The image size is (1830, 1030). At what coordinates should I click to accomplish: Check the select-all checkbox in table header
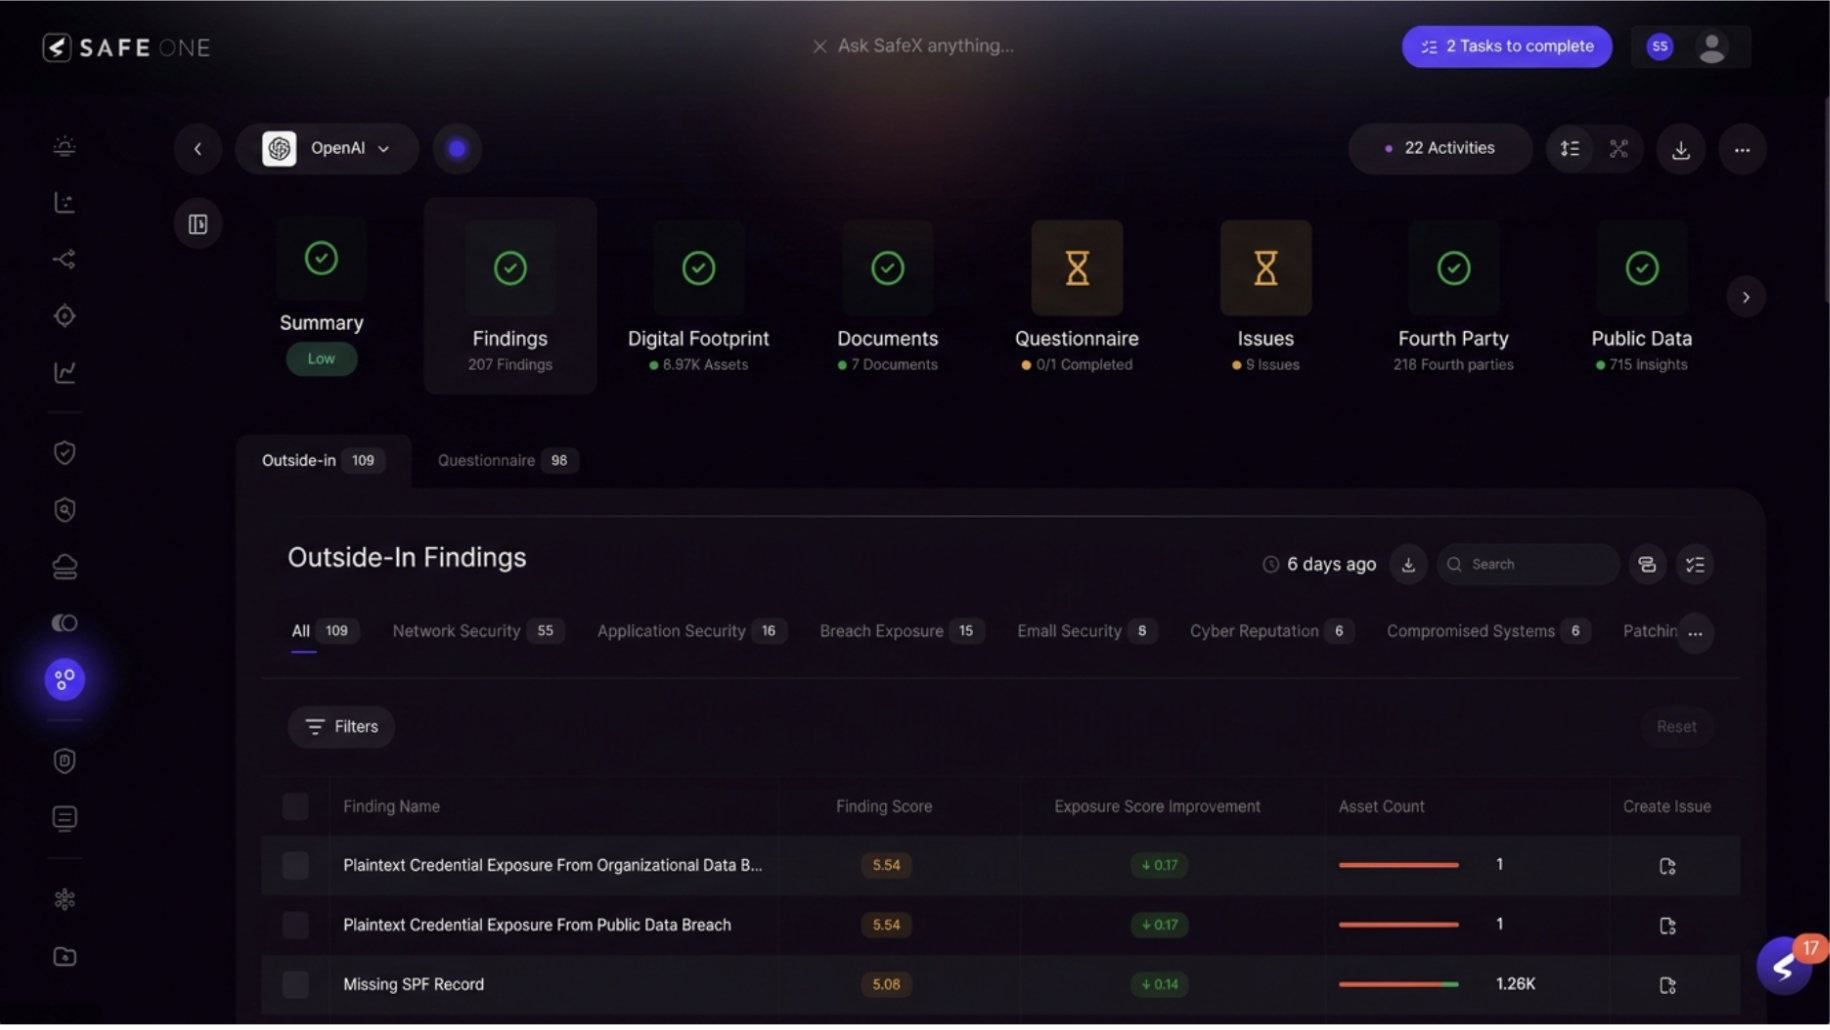click(x=295, y=807)
